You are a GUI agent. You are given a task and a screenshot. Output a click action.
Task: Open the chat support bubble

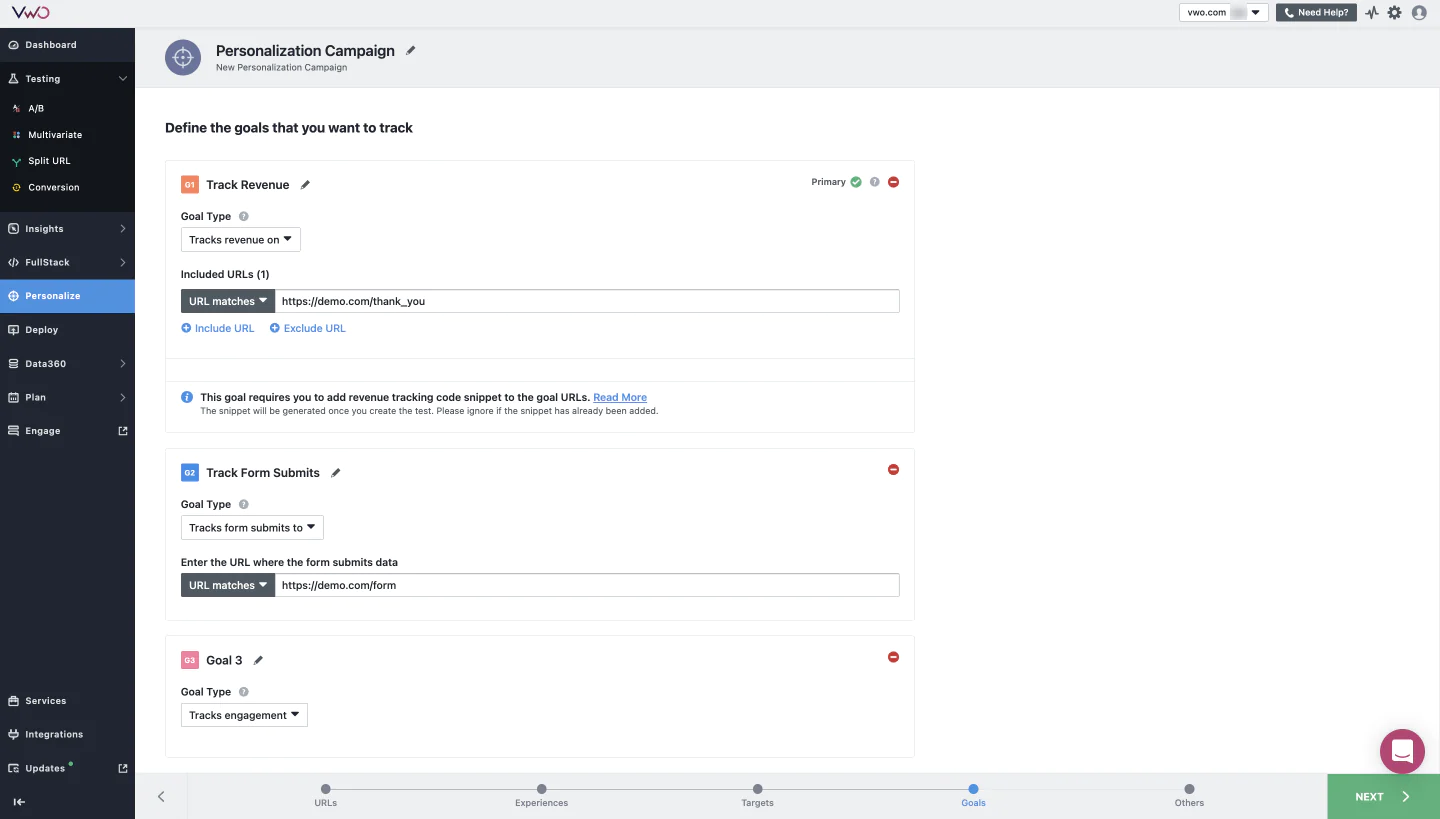tap(1401, 751)
